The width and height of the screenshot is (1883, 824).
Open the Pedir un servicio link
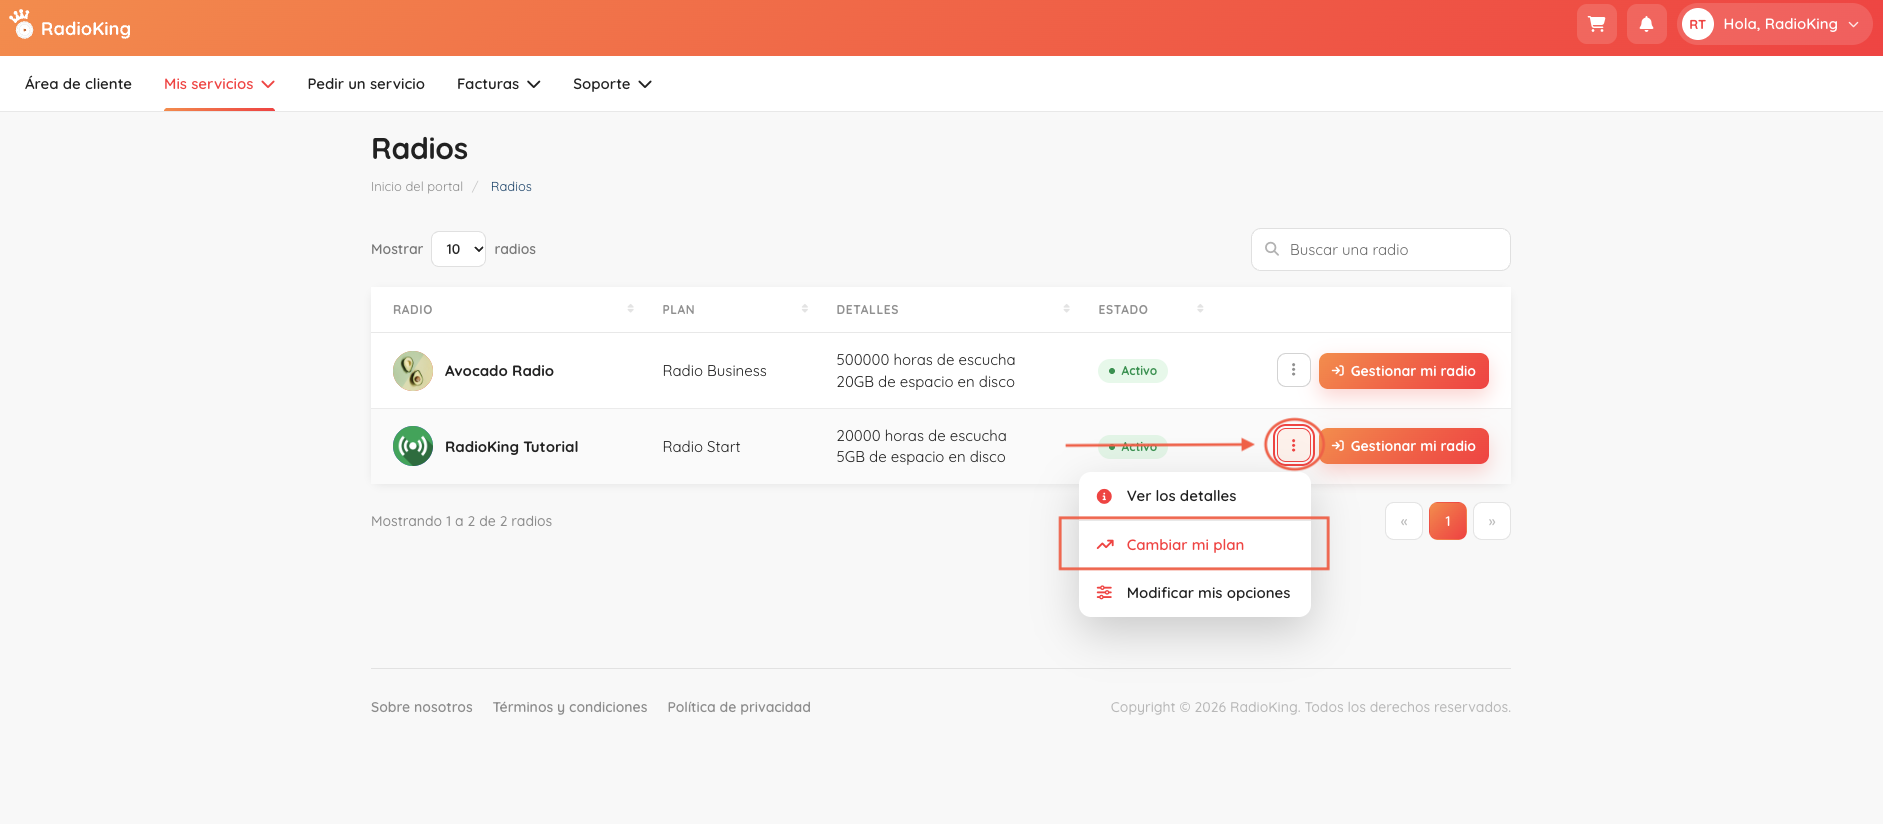366,84
